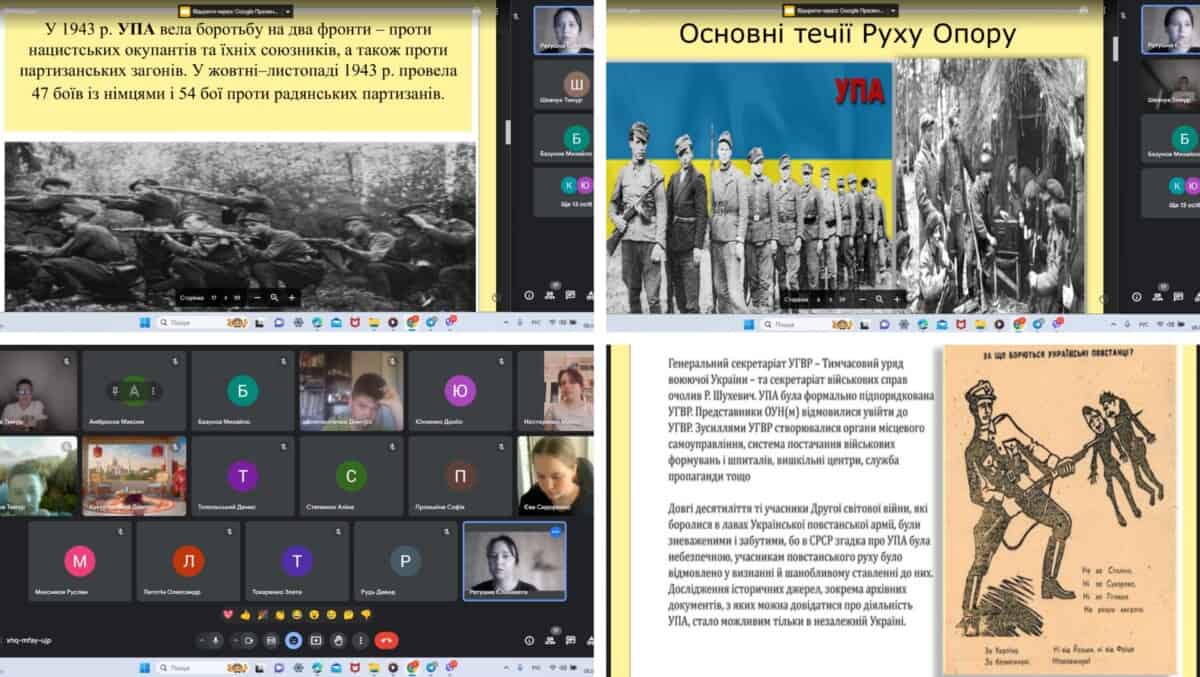Open the Ш avatar participant tile beside 1943 slide
The height and width of the screenshot is (677, 1200).
point(563,84)
